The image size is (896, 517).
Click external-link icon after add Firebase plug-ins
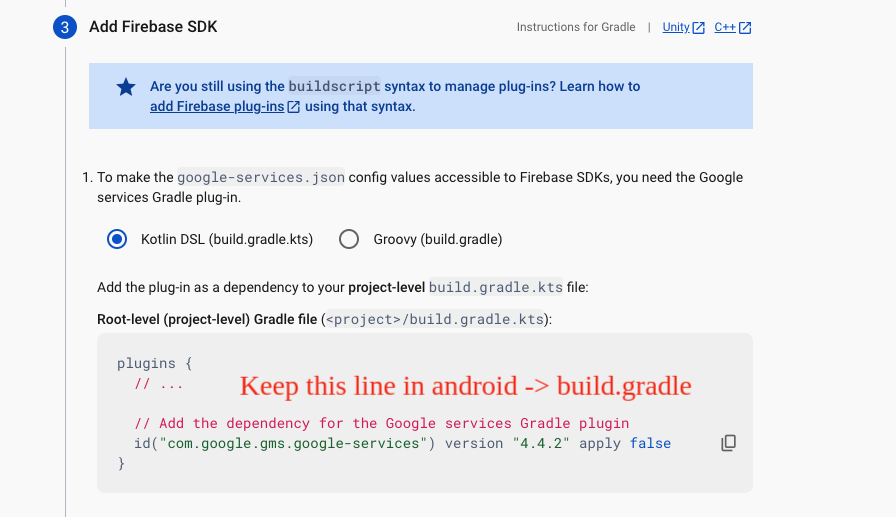coord(293,107)
